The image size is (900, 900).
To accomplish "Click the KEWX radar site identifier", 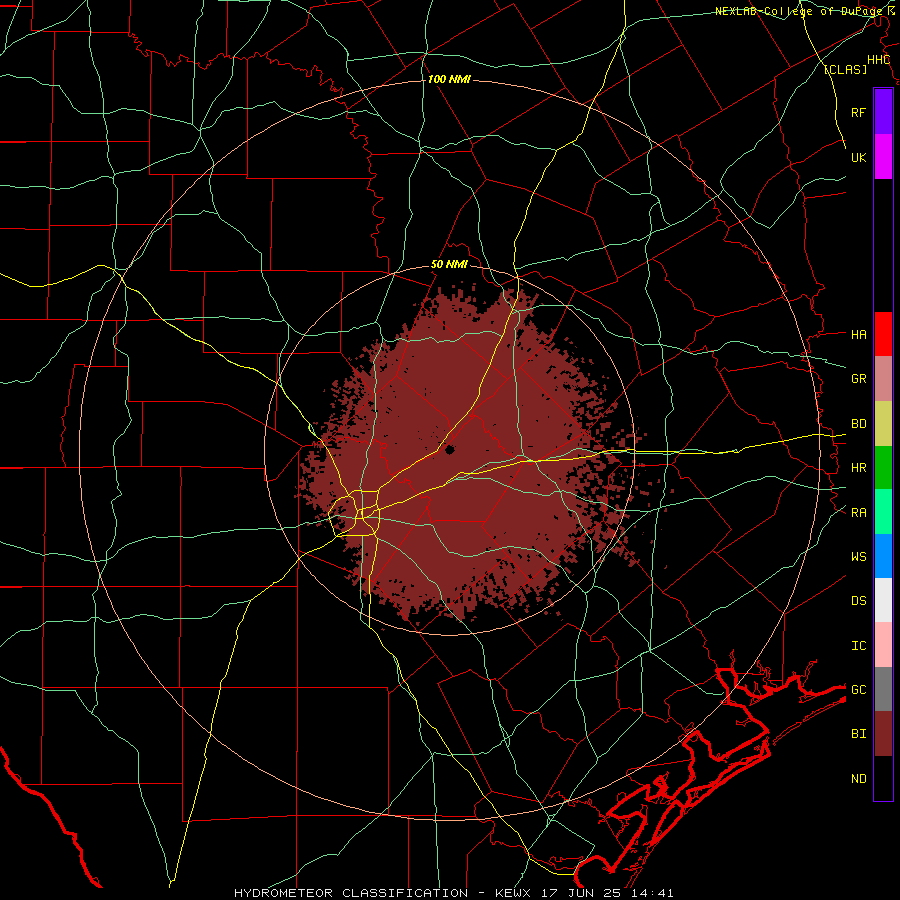I will click(x=514, y=893).
